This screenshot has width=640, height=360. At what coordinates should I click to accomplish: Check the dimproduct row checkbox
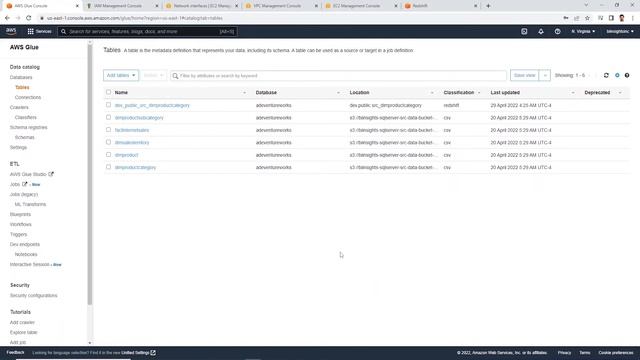(x=108, y=155)
